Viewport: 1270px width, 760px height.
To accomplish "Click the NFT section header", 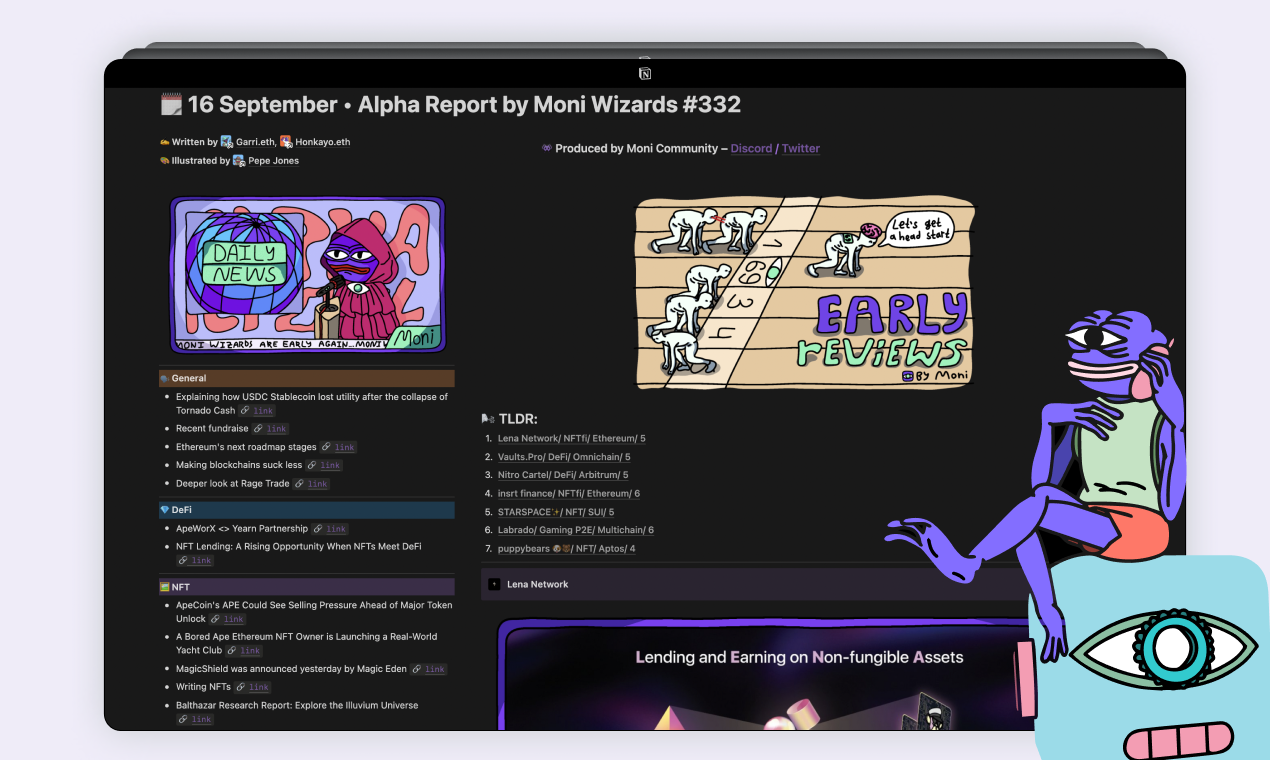I will 306,587.
